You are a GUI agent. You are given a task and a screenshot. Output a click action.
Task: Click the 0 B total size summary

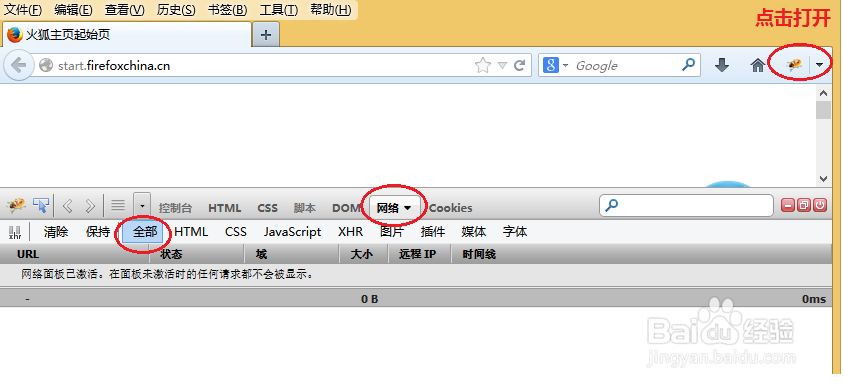coord(369,299)
